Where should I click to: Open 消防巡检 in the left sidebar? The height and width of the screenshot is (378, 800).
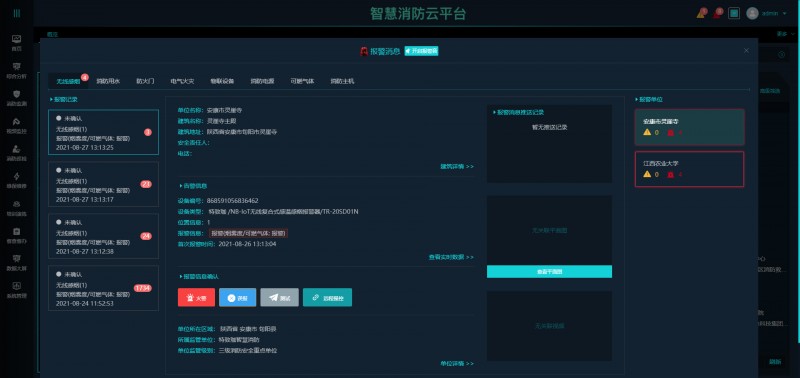[x=16, y=153]
